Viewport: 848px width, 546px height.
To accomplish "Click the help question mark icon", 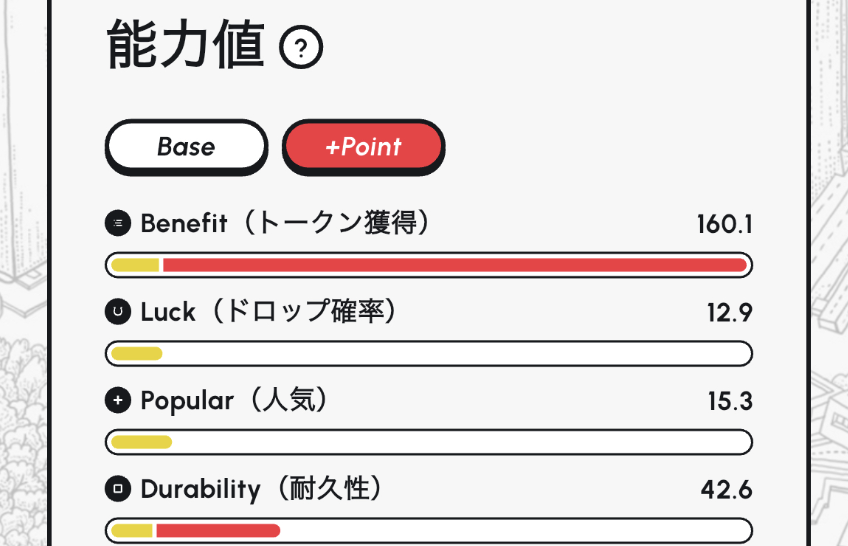I will coord(301,47).
